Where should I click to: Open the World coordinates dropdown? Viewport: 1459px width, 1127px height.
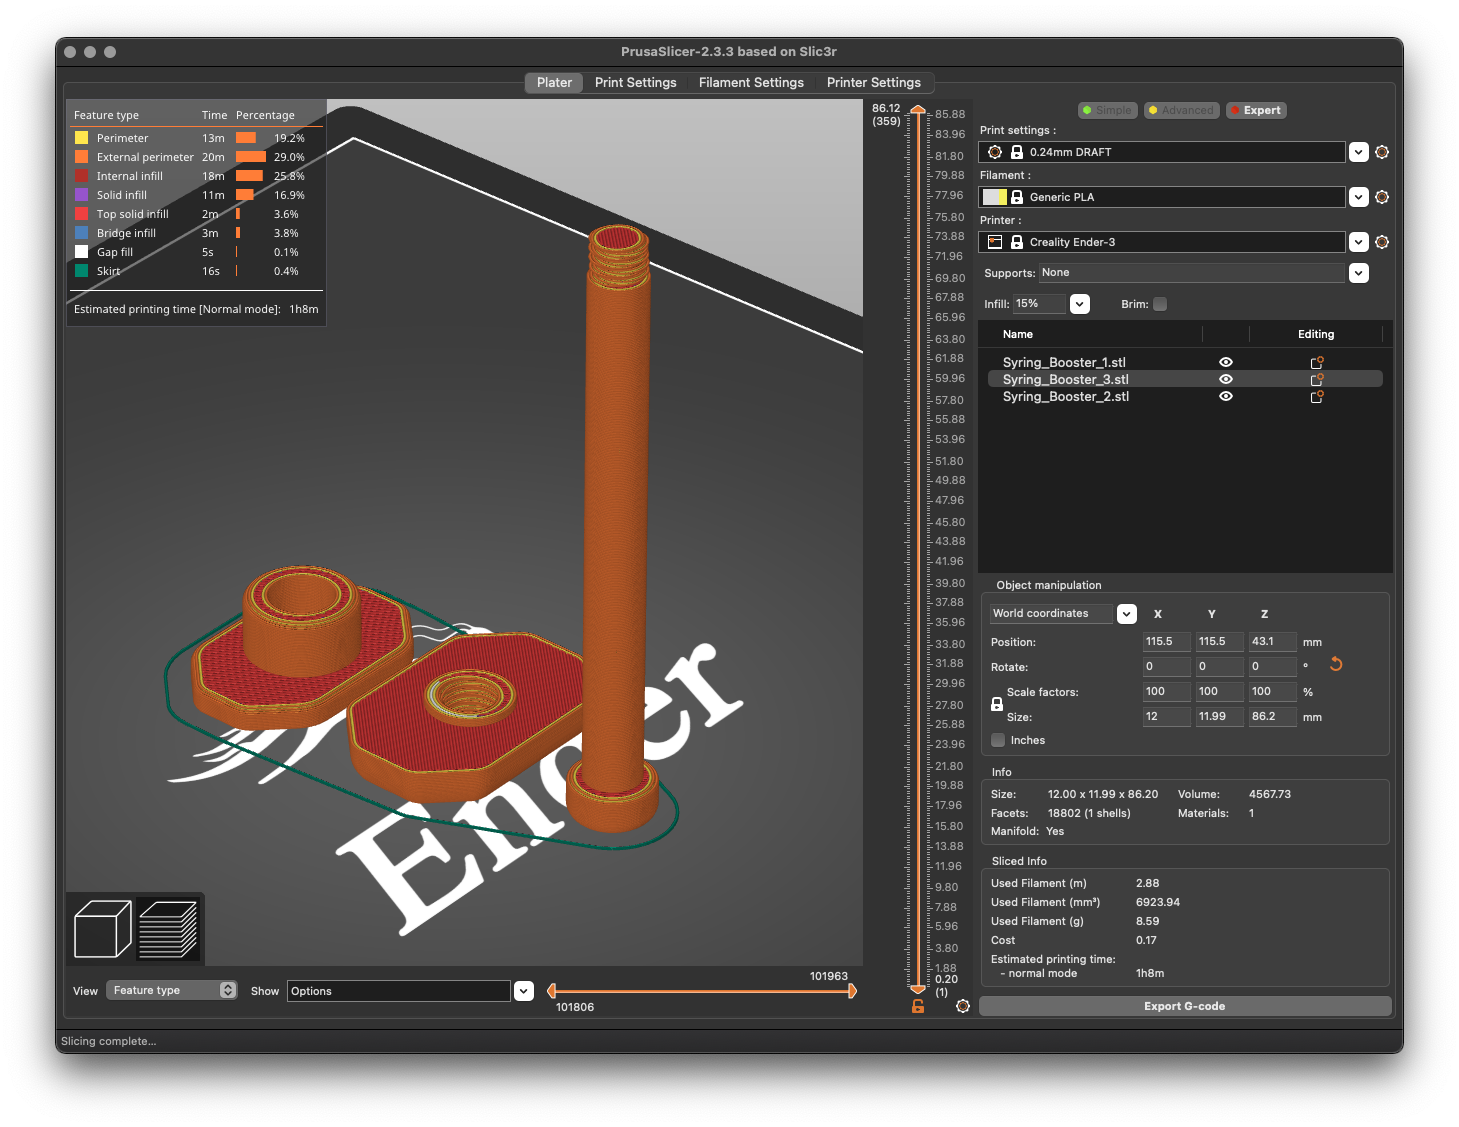[x=1127, y=614]
